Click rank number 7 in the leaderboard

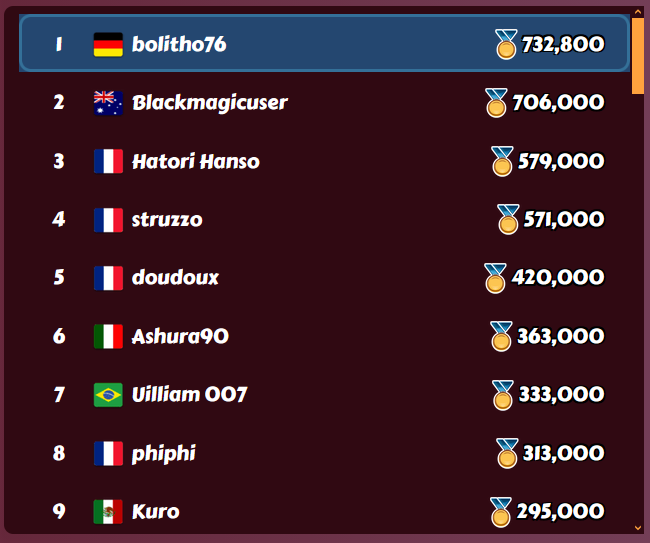point(59,395)
